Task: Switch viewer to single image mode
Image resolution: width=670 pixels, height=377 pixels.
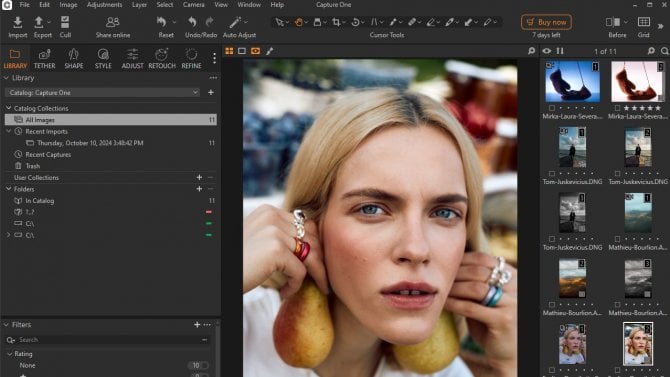Action: [x=242, y=51]
